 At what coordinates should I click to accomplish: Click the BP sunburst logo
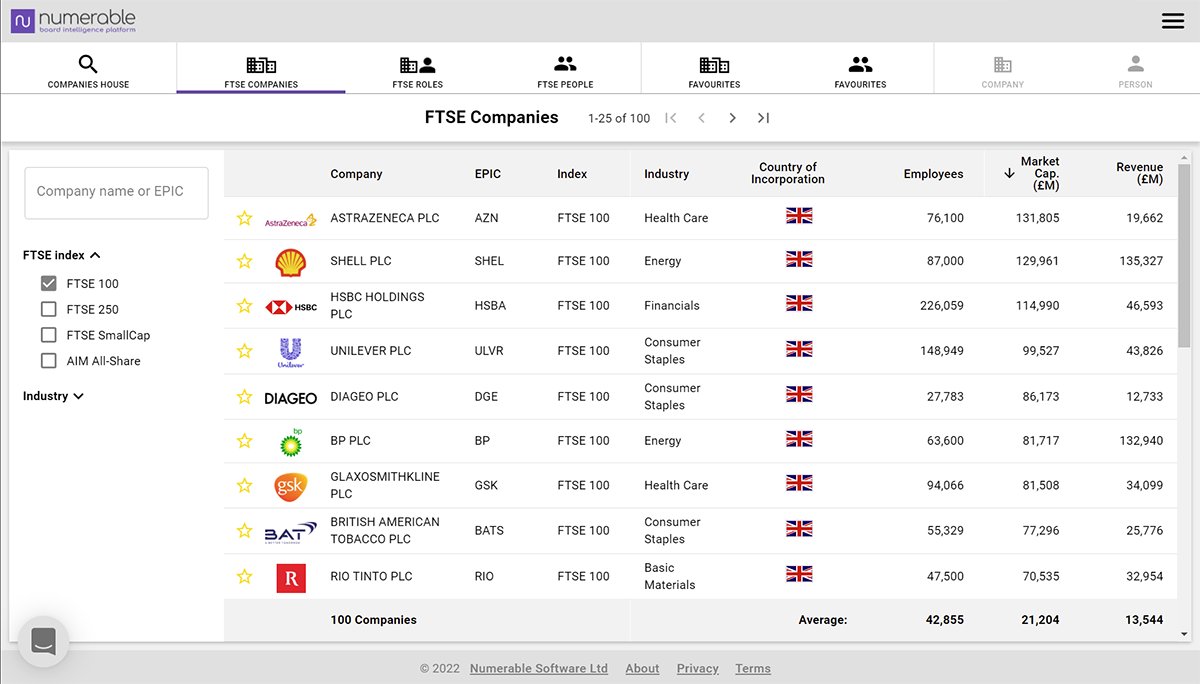(x=290, y=441)
